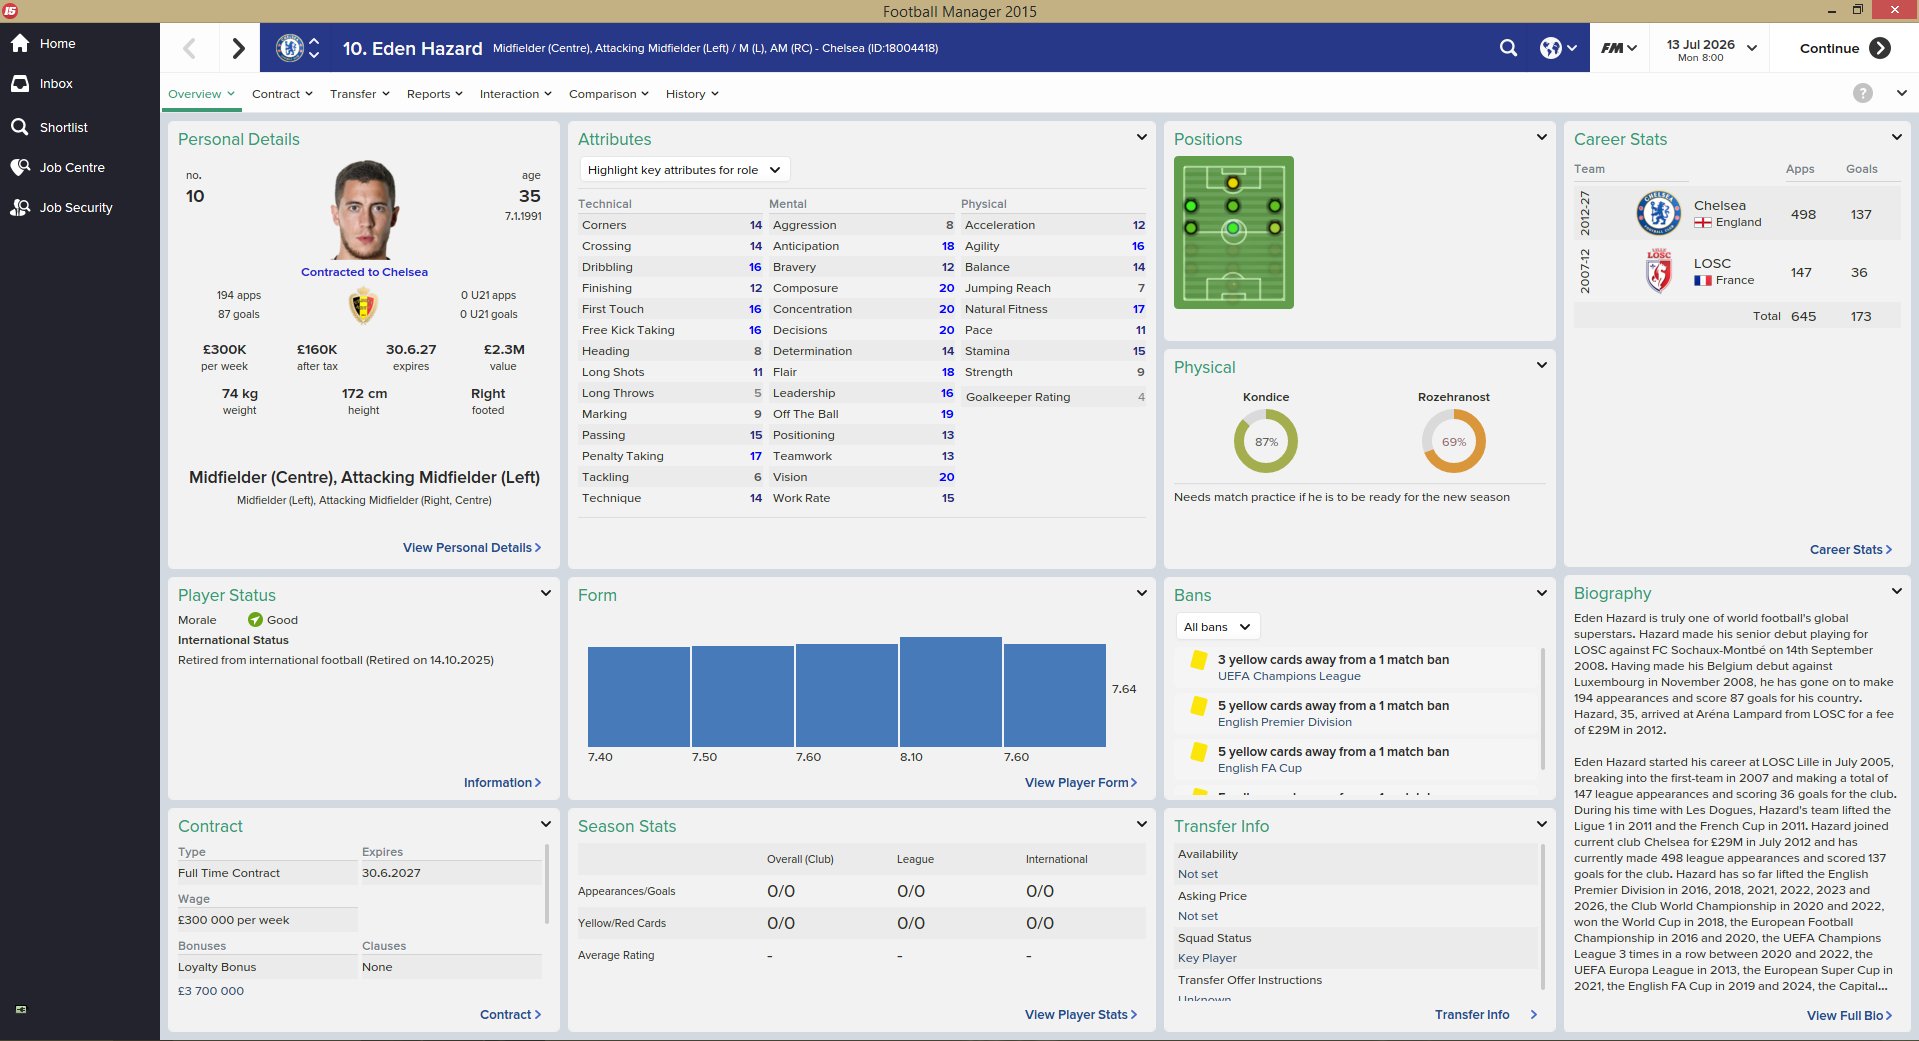Image resolution: width=1919 pixels, height=1041 pixels.
Task: Open the Transfer tab menu
Action: click(x=359, y=94)
